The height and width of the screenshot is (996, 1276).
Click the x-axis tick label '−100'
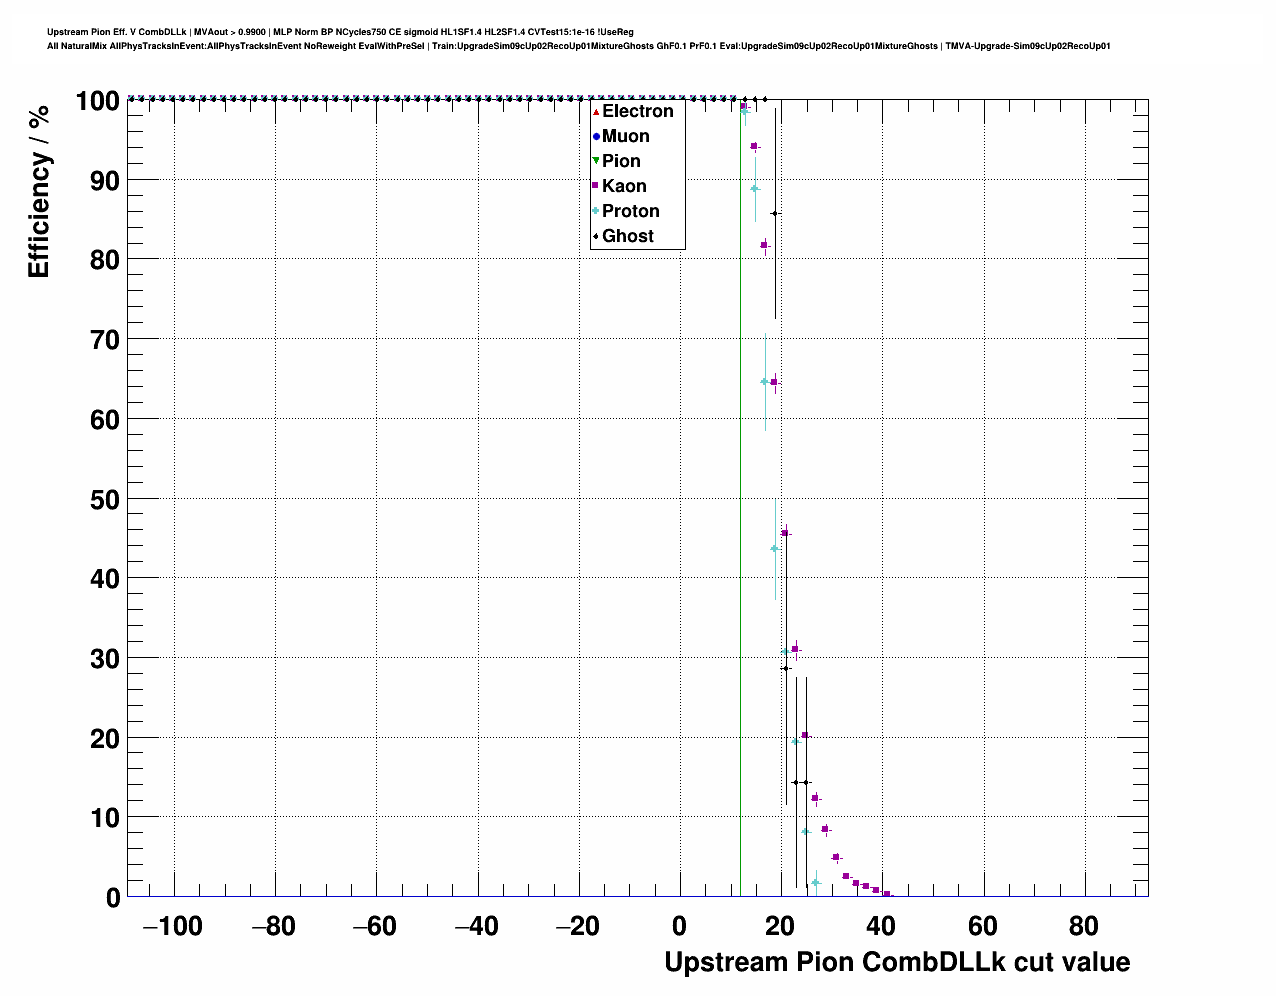[173, 927]
